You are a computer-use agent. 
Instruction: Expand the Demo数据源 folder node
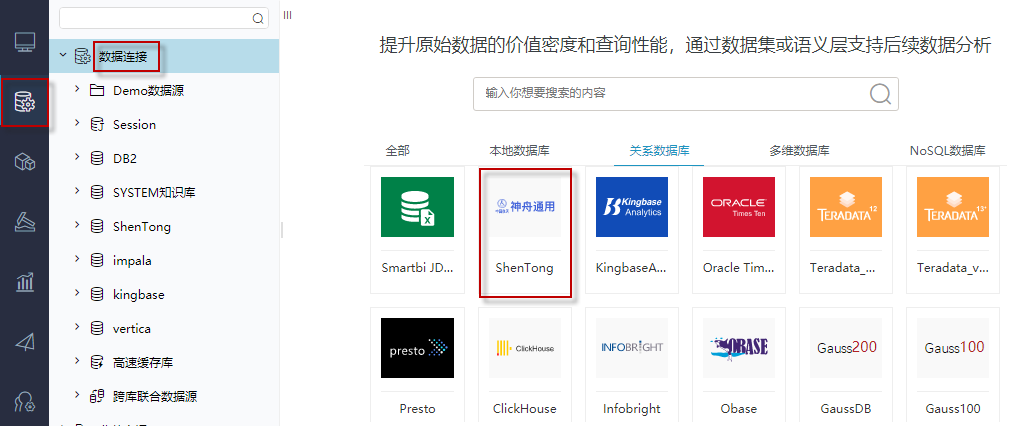pos(77,89)
